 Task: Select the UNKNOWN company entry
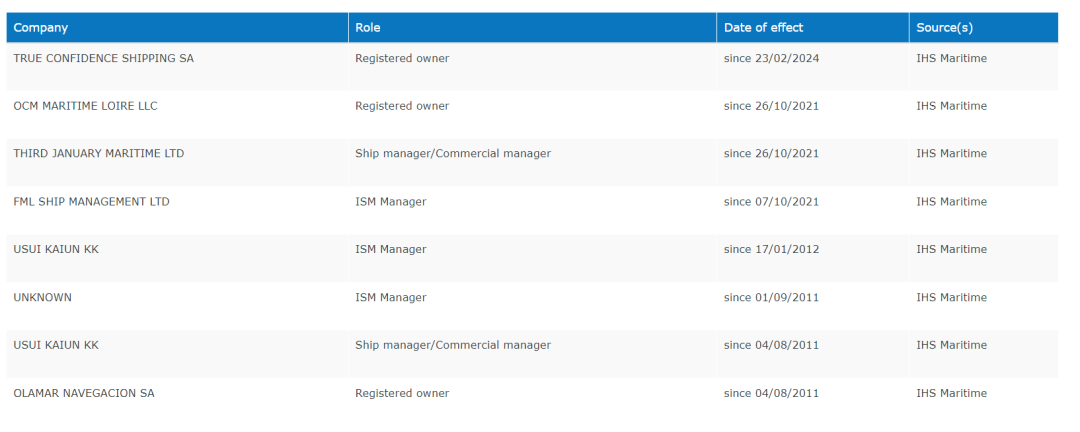pos(43,298)
